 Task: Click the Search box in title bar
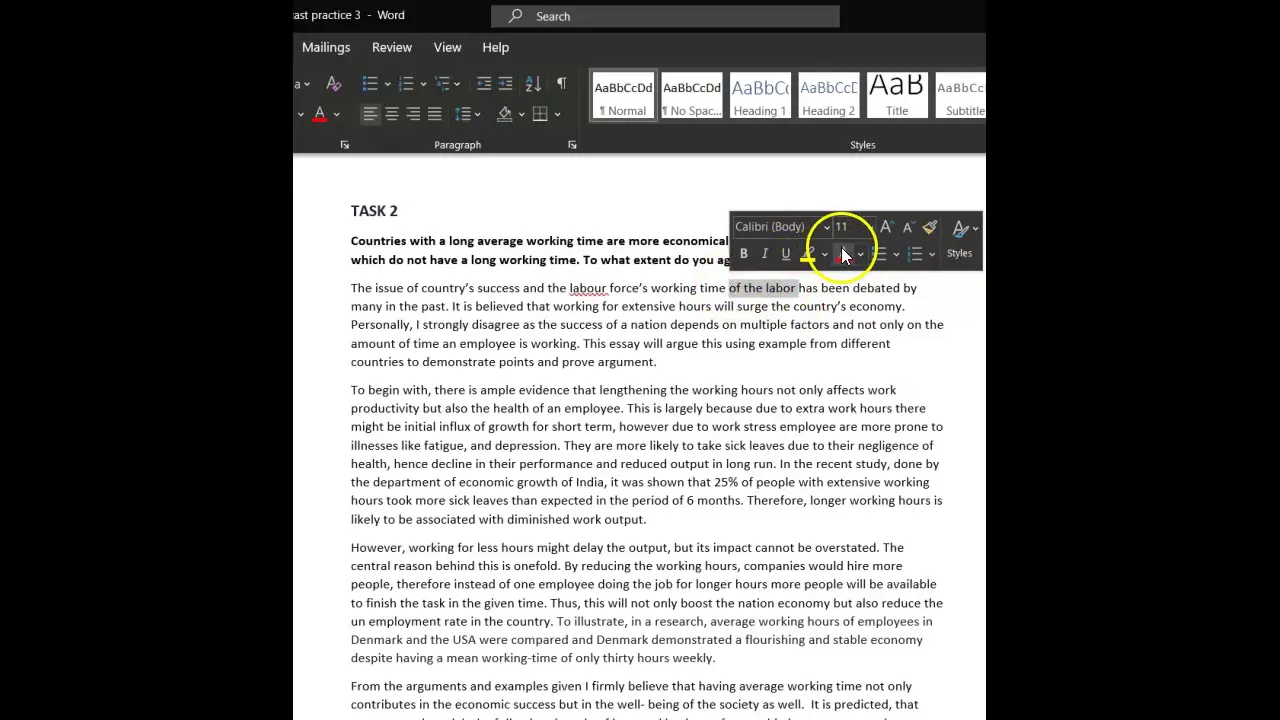click(665, 16)
